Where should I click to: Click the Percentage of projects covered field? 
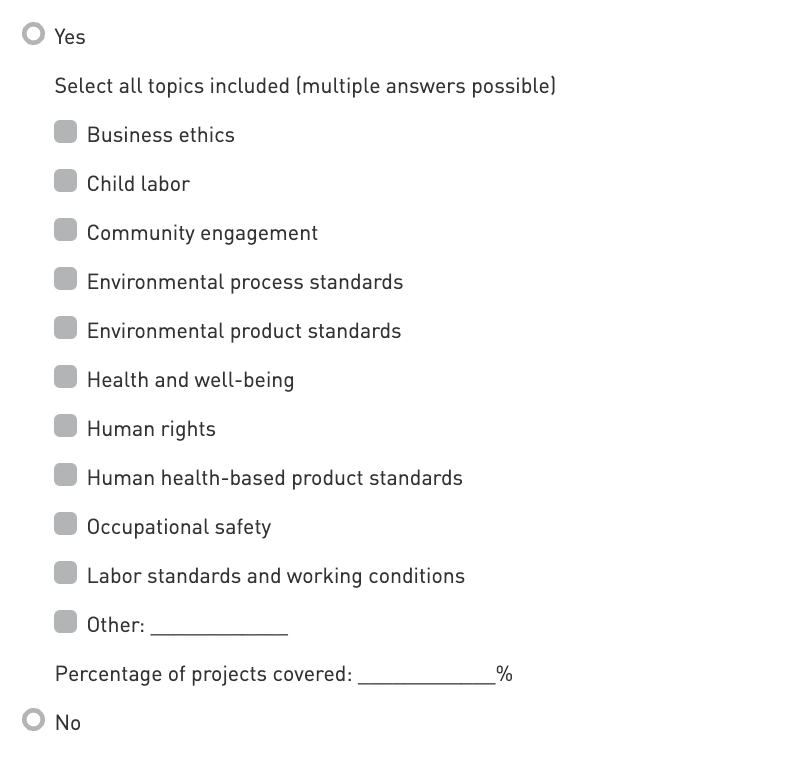click(426, 675)
